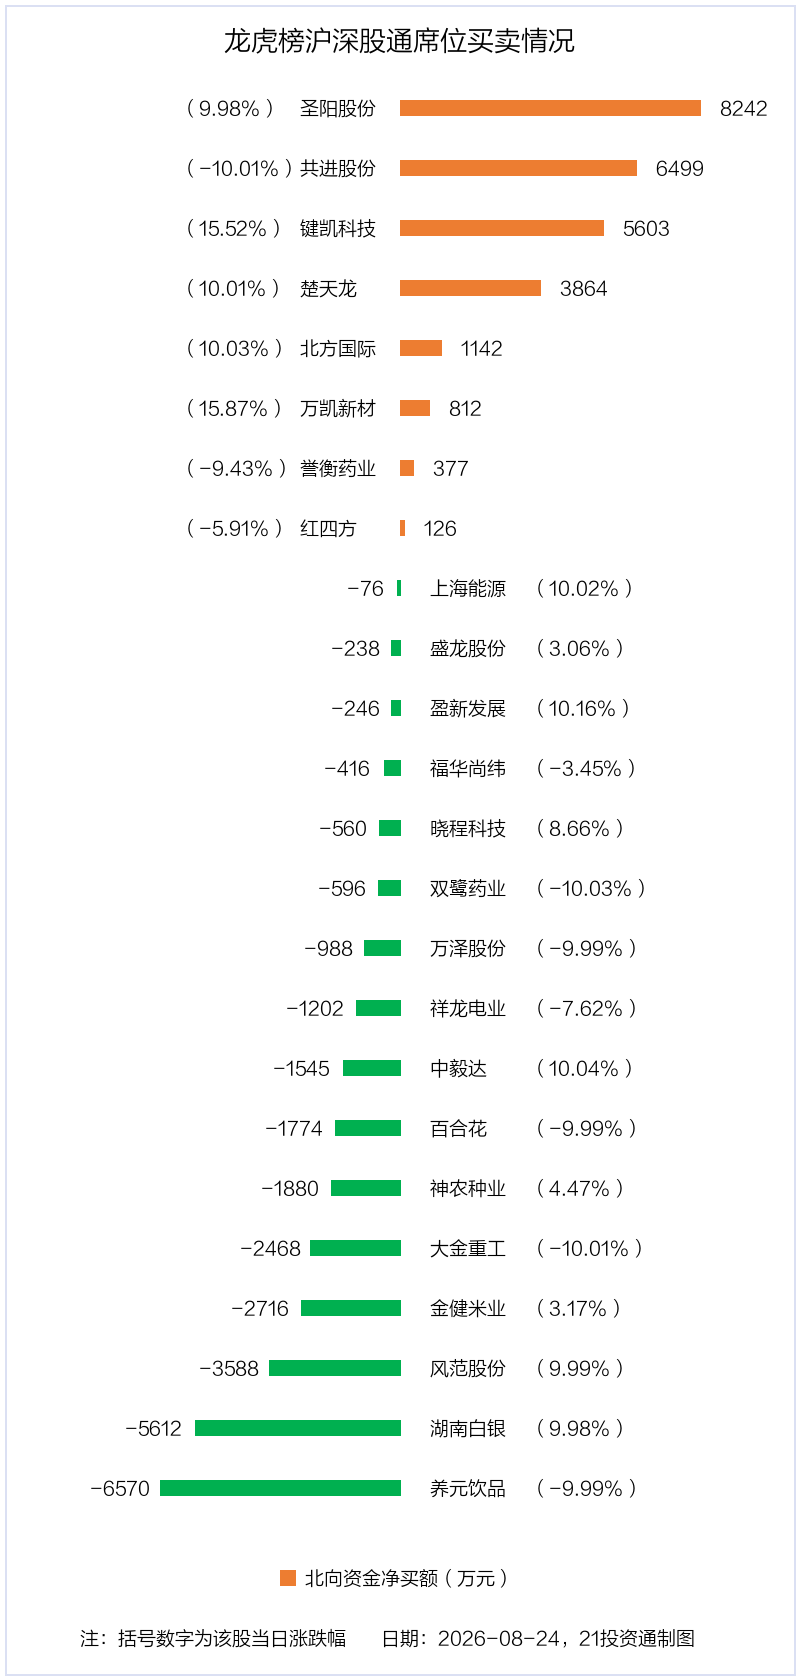800x1680 pixels.
Task: Click the 大金重工 green bar
Action: (355, 1248)
